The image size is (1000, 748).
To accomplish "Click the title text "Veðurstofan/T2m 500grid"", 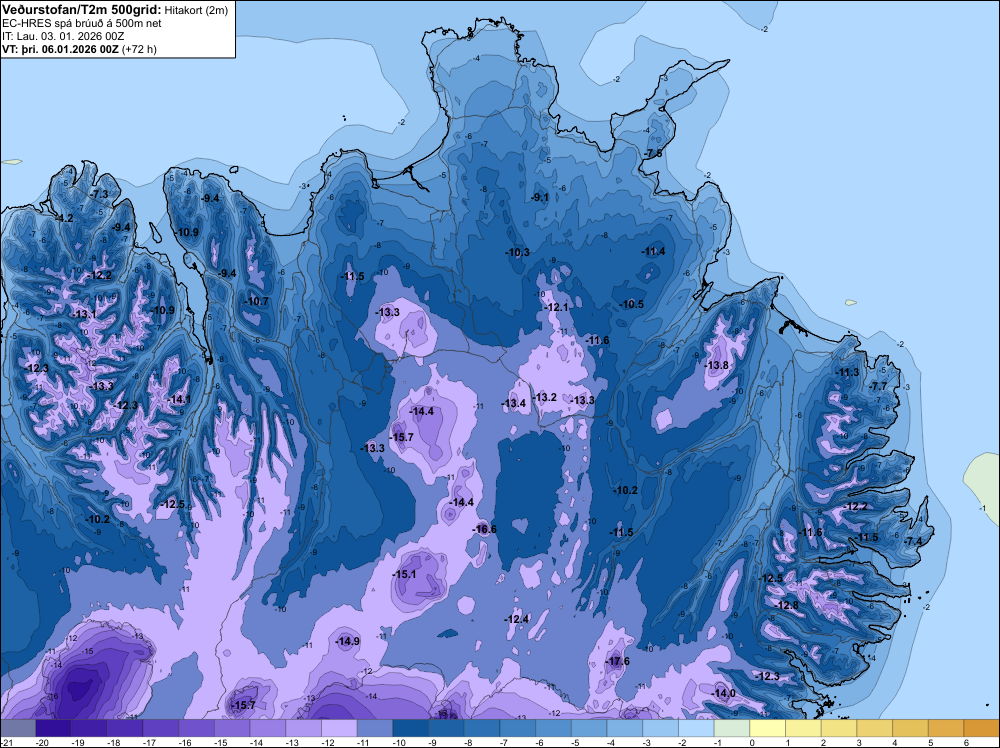I will [81, 9].
